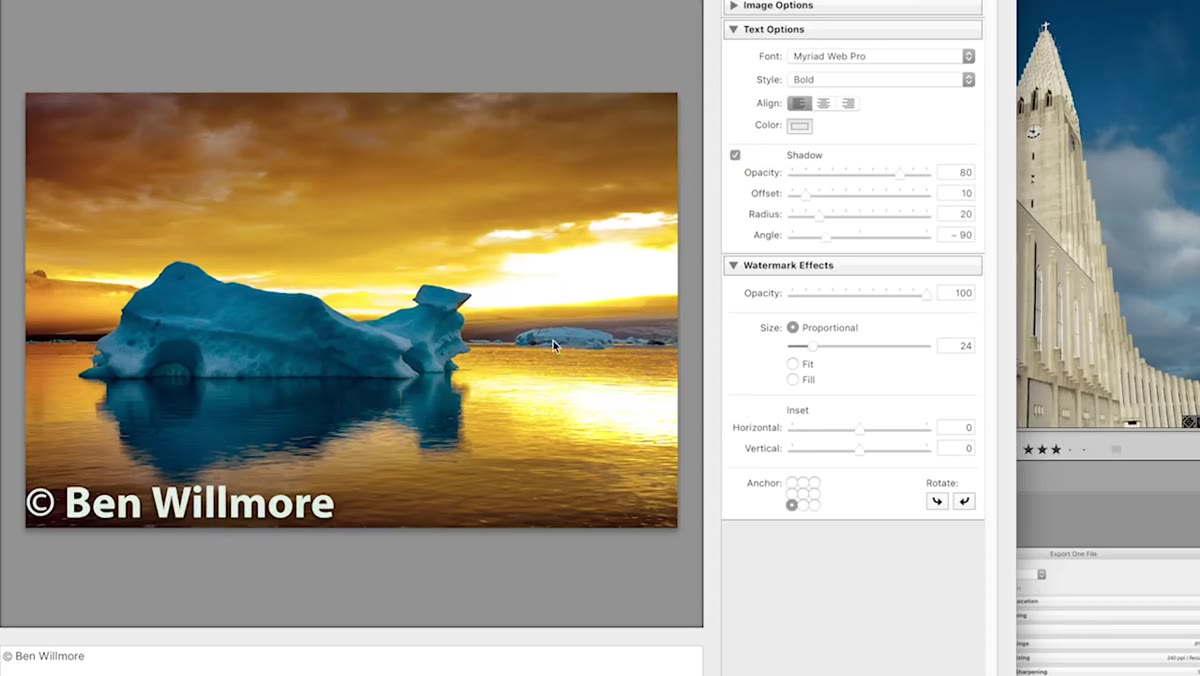Select center text alignment icon
The width and height of the screenshot is (1200, 676).
point(823,103)
